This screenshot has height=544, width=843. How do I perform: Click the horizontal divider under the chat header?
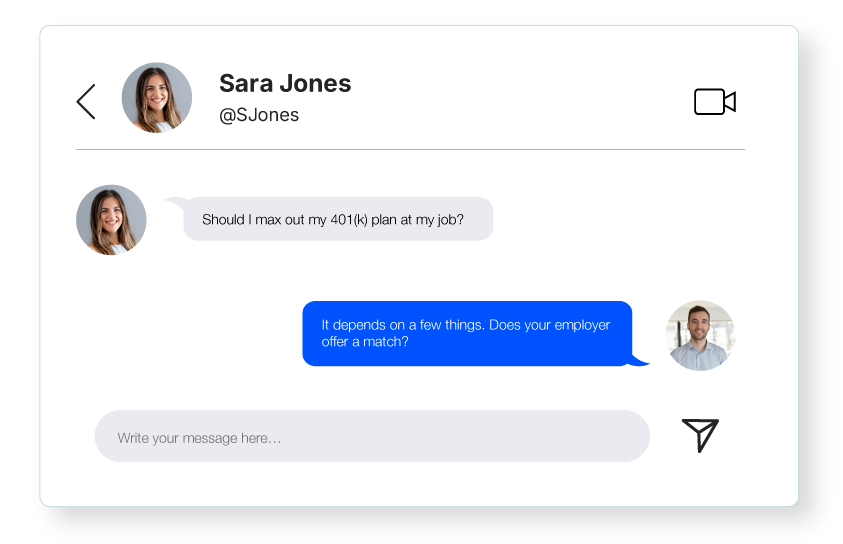(411, 149)
